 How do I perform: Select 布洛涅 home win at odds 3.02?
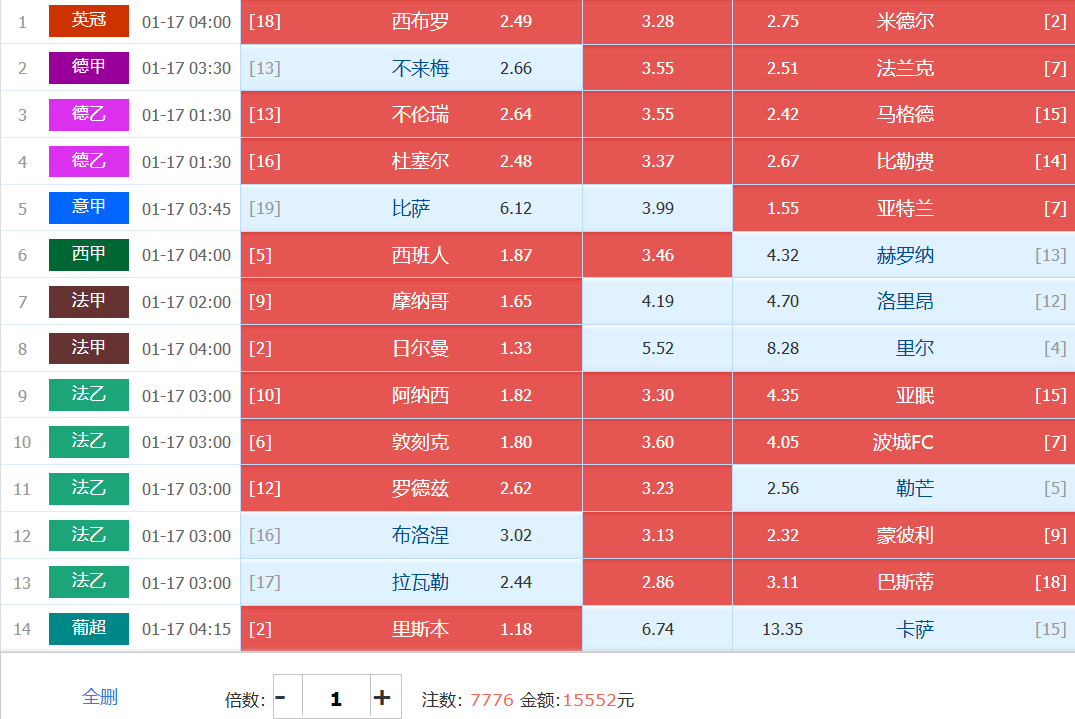point(411,535)
